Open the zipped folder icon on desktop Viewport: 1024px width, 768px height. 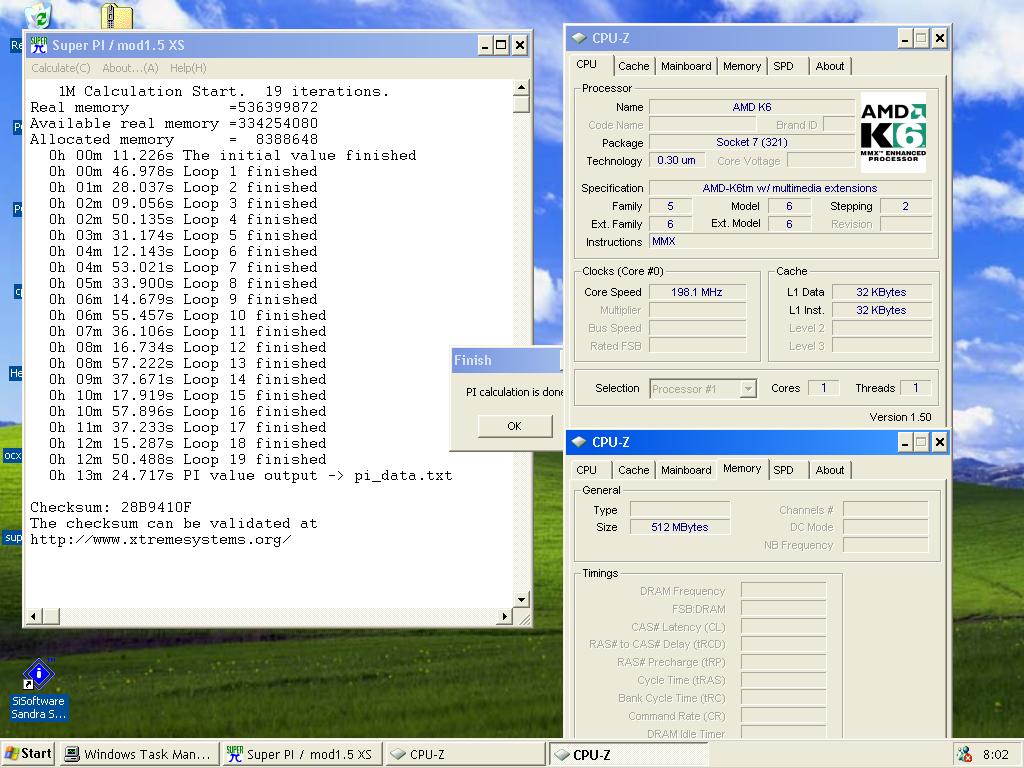[x=117, y=14]
